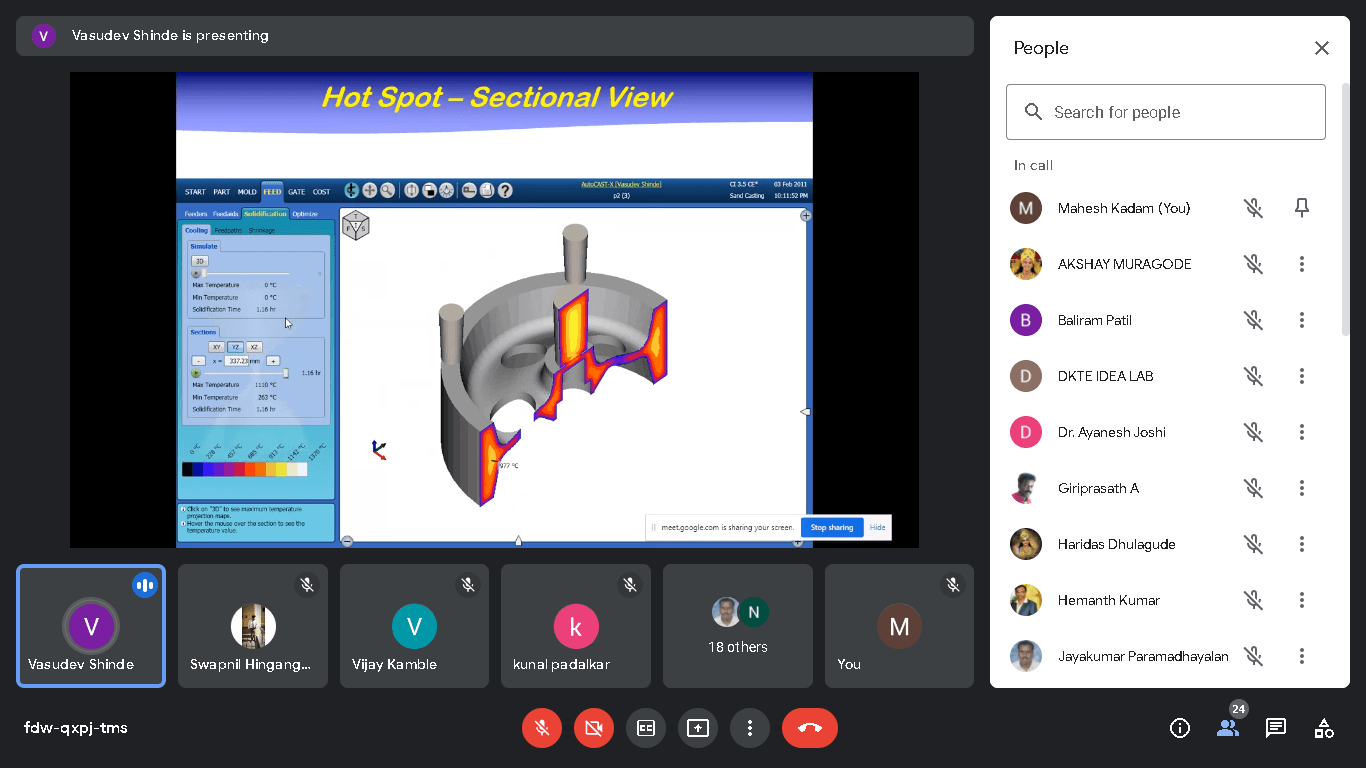This screenshot has height=768, width=1366.
Task: Turn on microphone in call controls
Action: [x=542, y=728]
